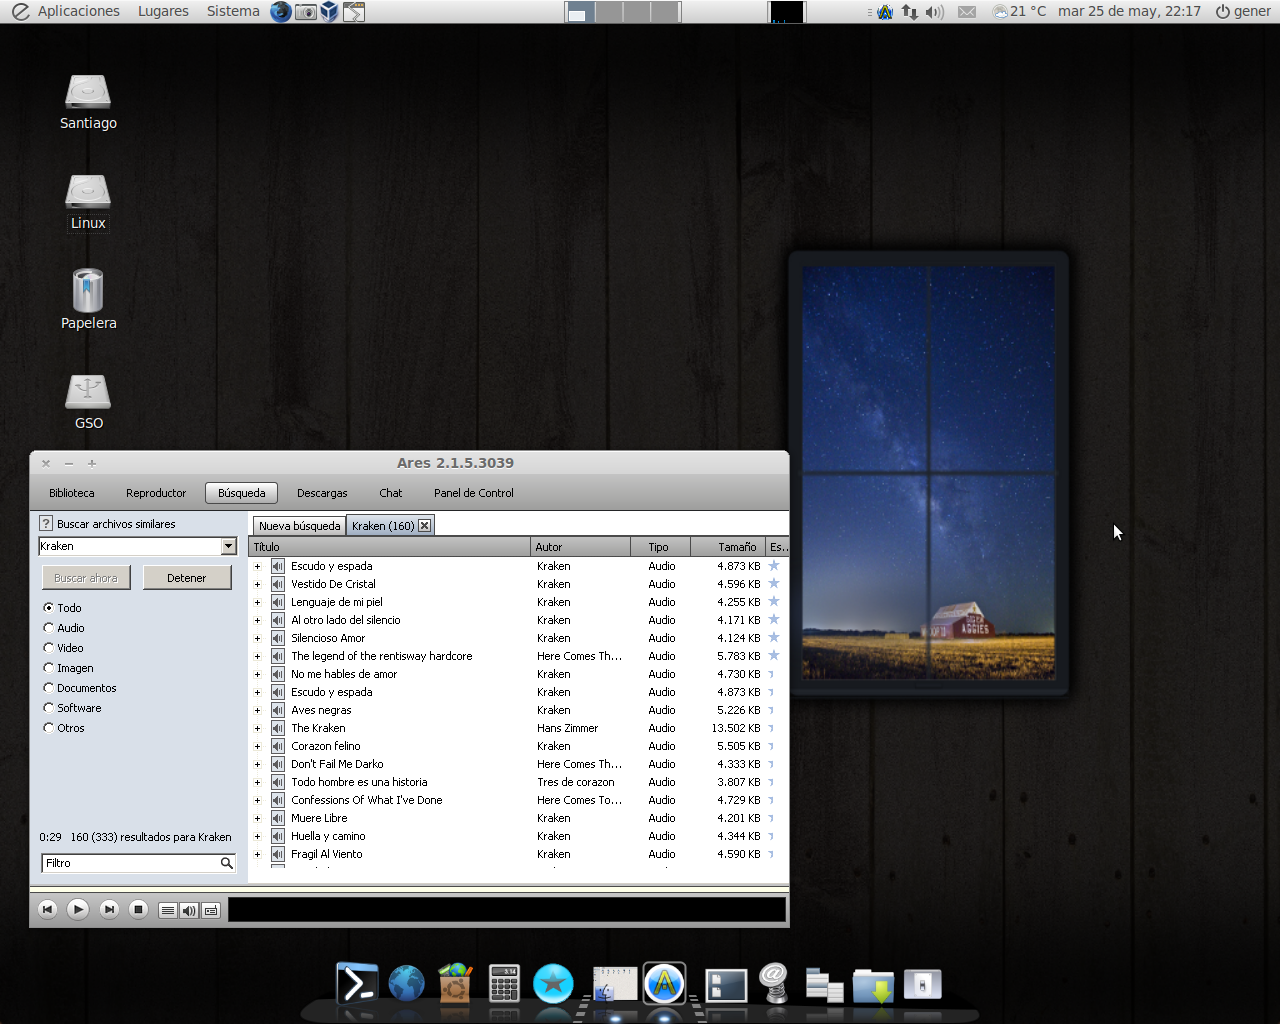
Task: Open the calculator from the dock
Action: click(x=504, y=983)
